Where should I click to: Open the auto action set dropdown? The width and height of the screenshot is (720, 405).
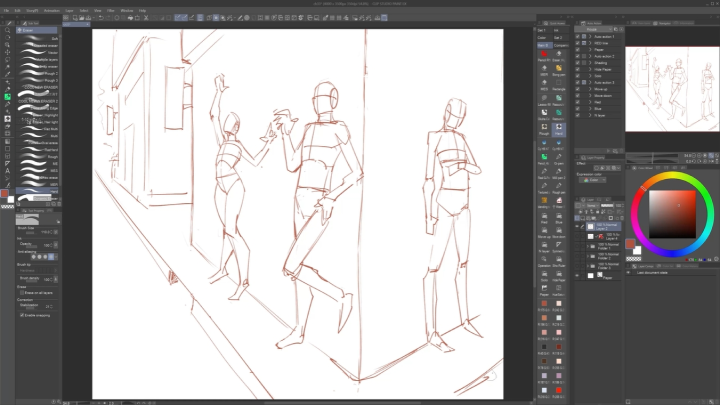594,29
